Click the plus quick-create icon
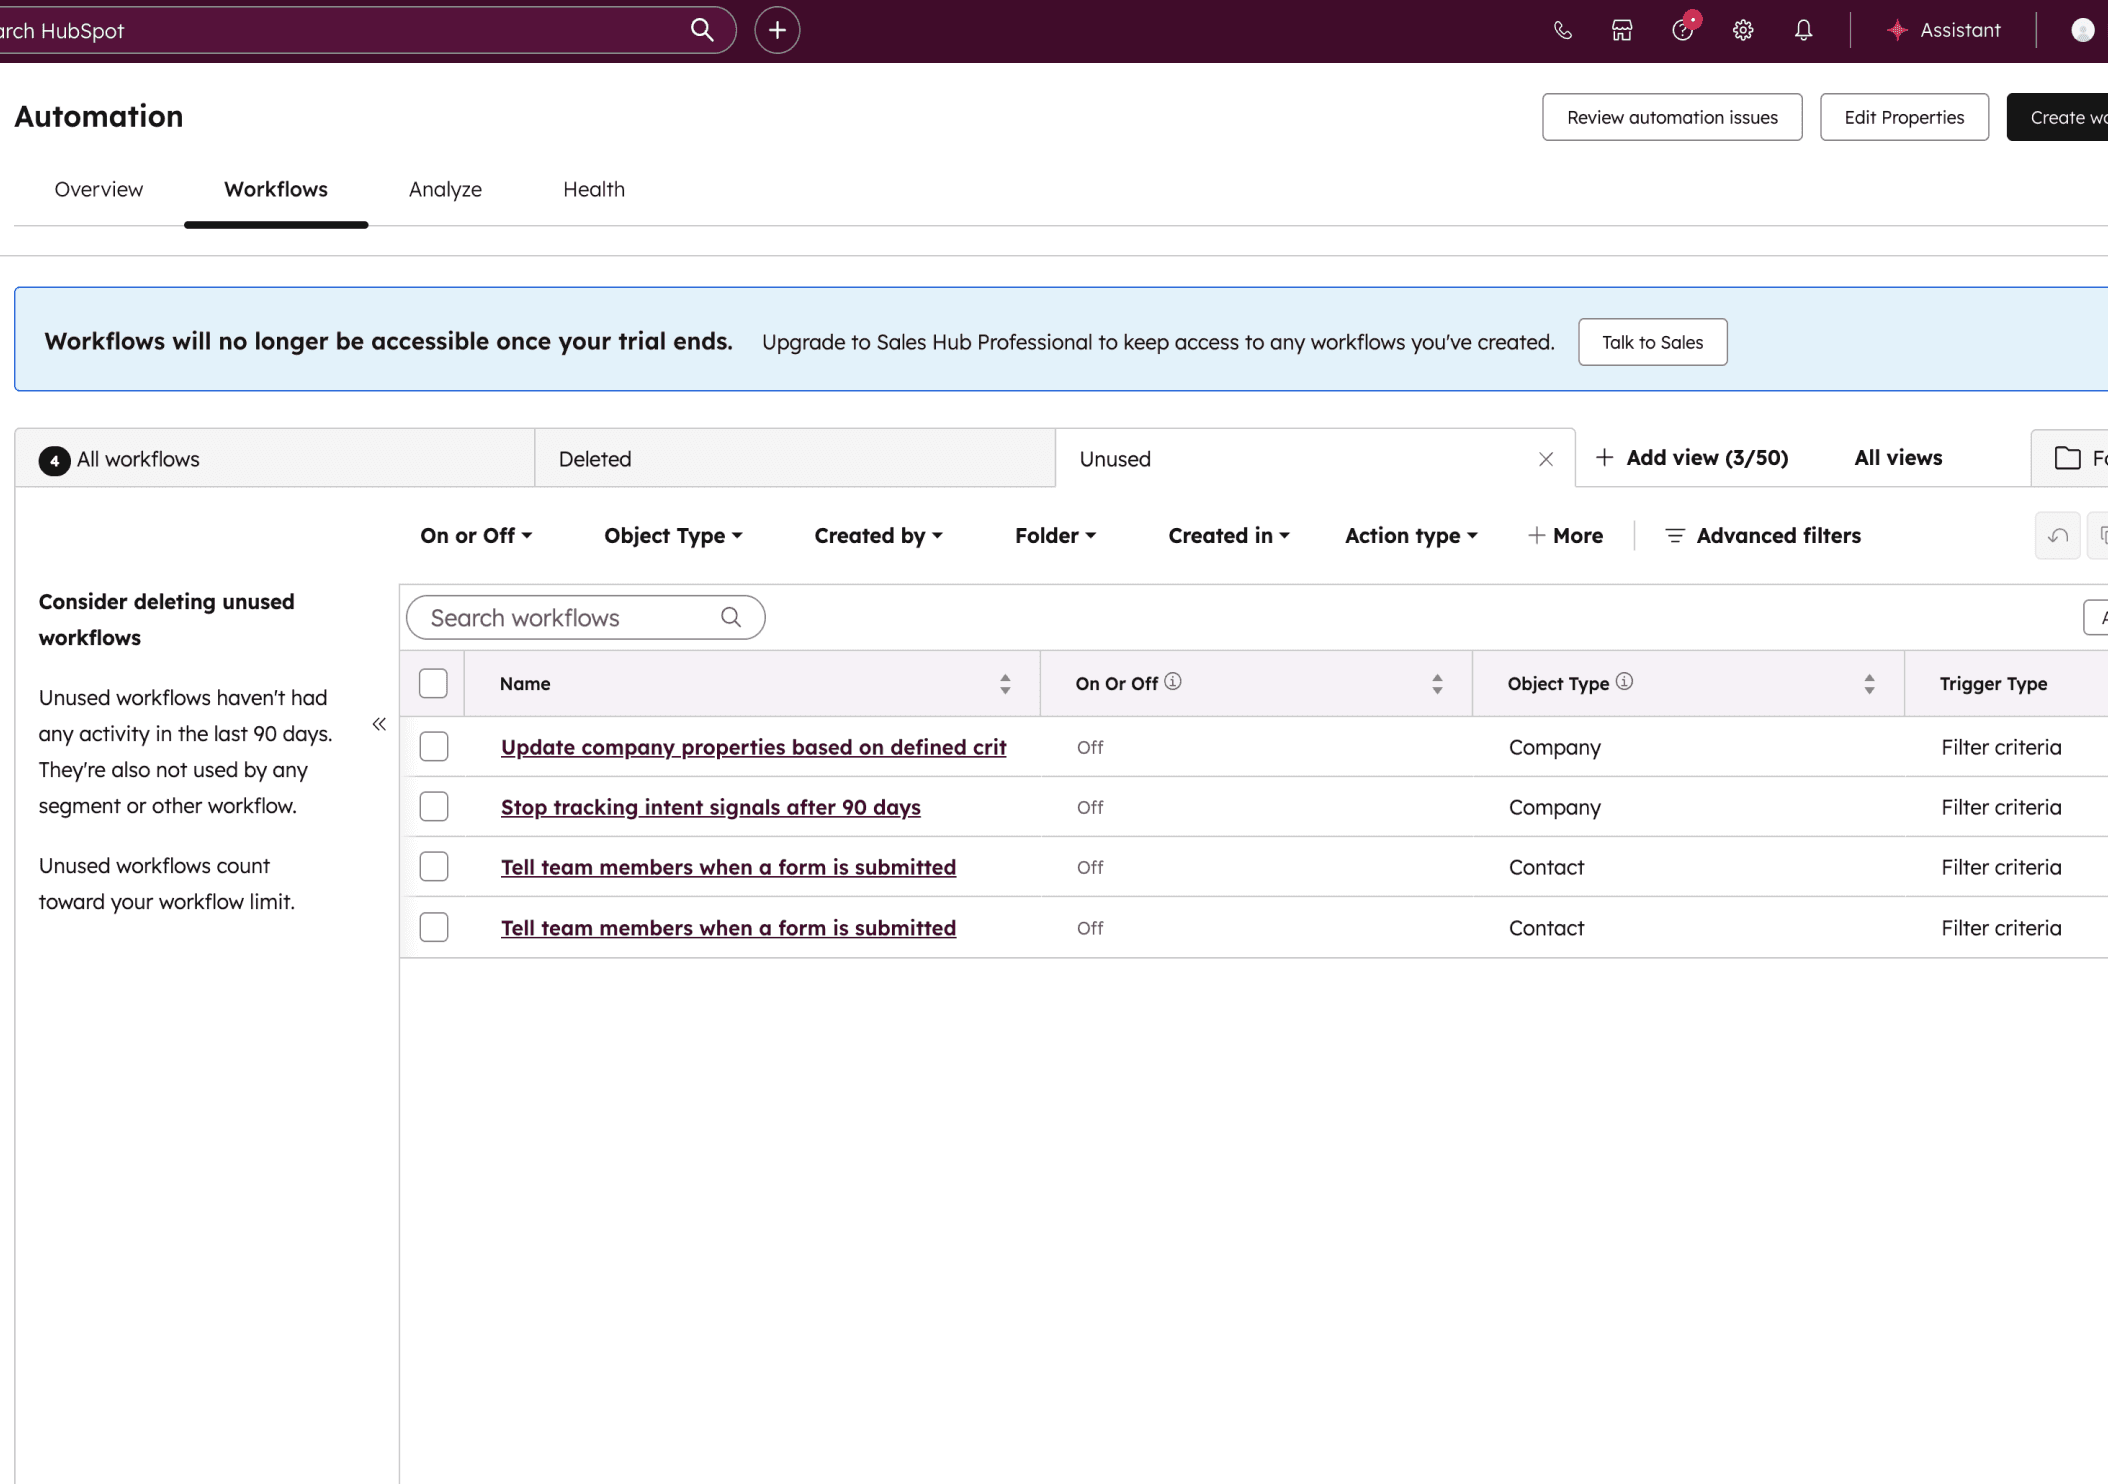 tap(777, 30)
